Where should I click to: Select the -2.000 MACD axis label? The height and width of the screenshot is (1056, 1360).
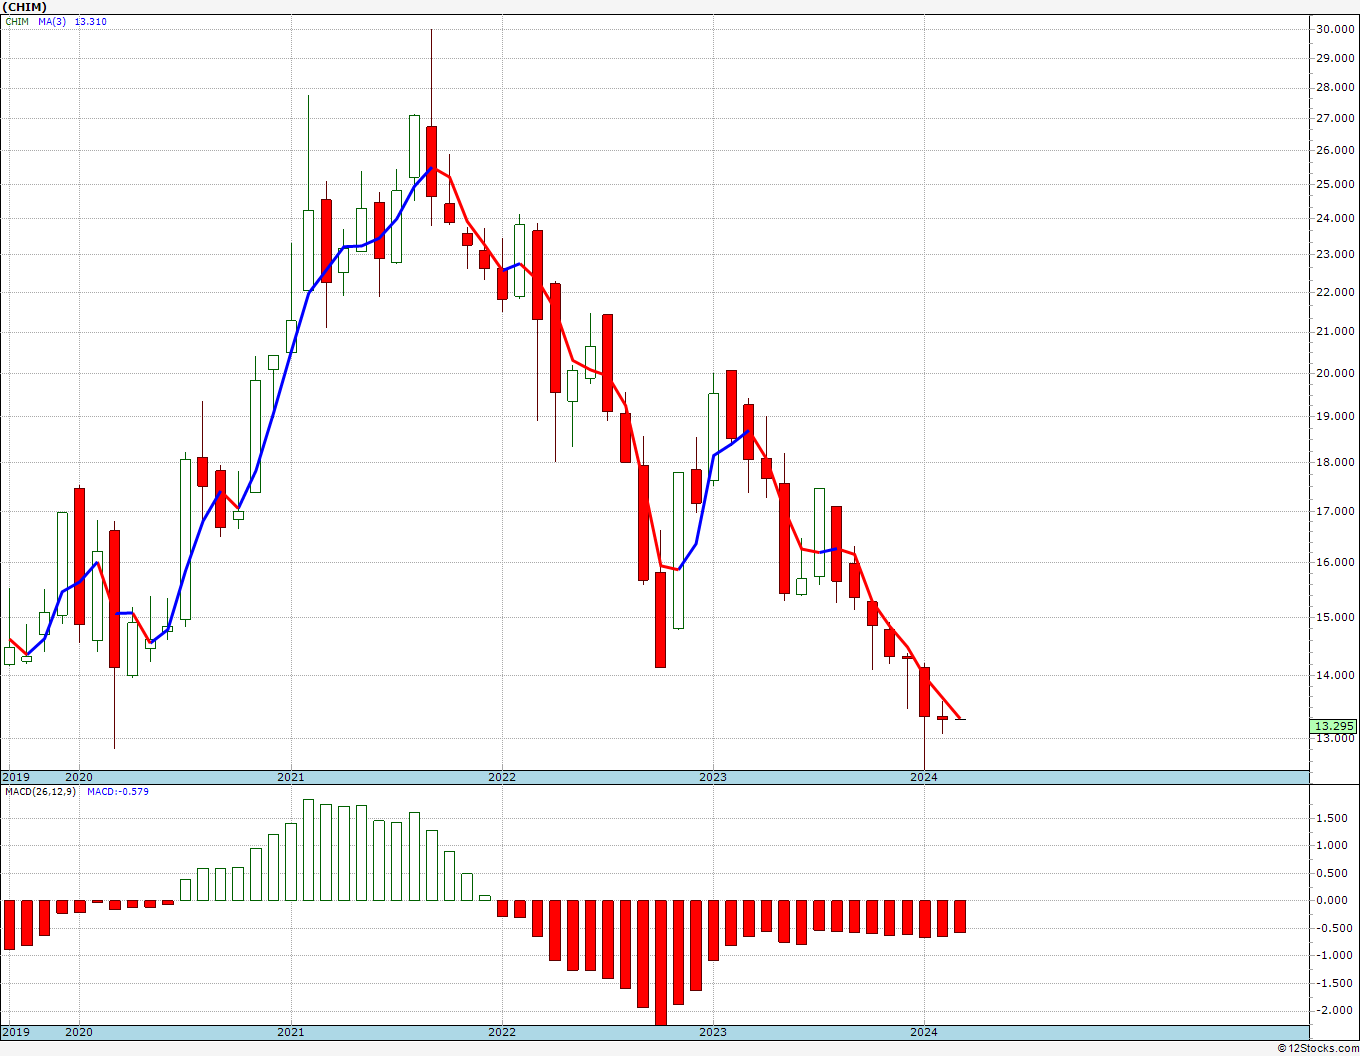(x=1333, y=1010)
